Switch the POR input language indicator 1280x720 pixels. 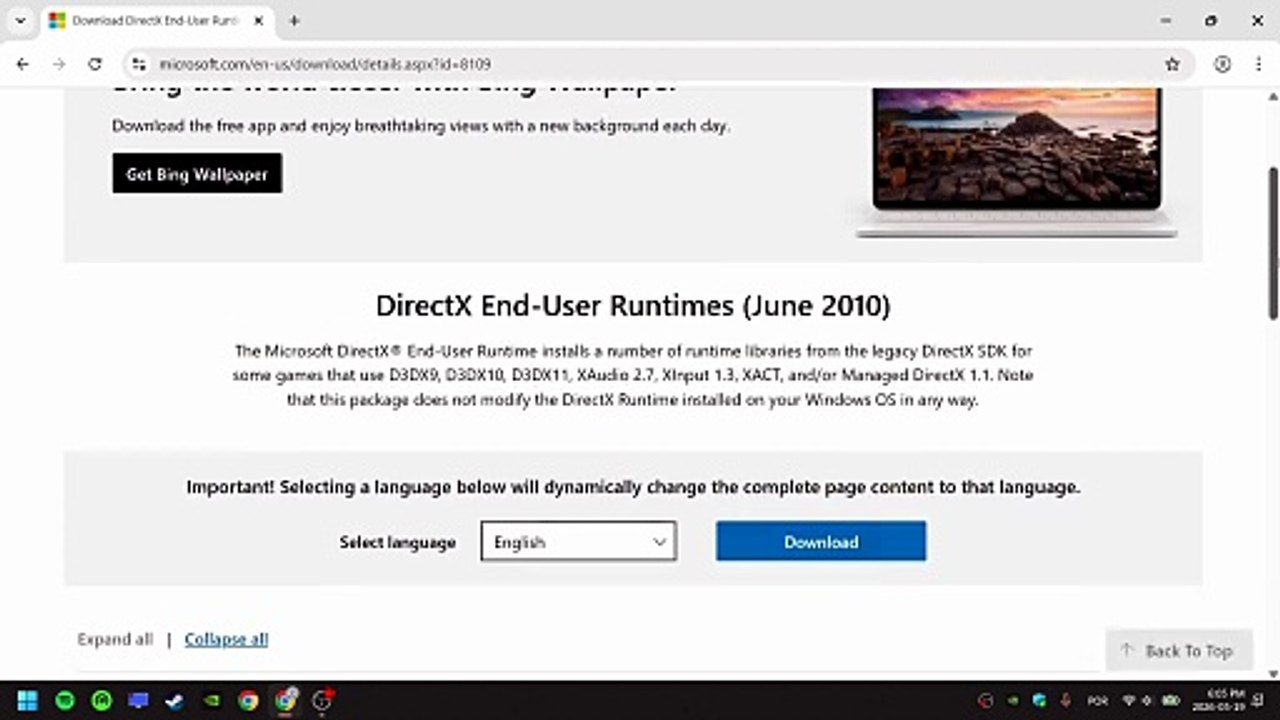pyautogui.click(x=1097, y=700)
